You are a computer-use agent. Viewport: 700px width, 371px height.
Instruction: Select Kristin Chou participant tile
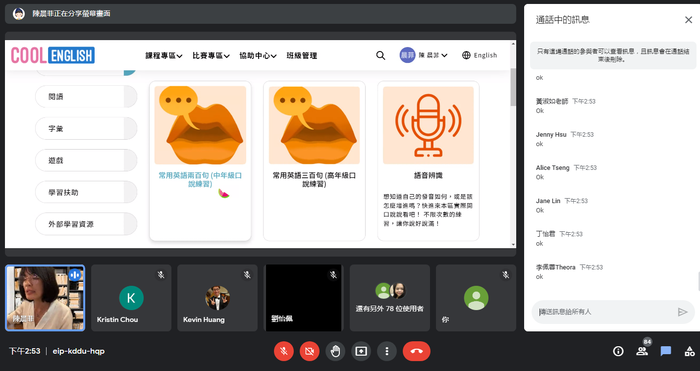pos(131,298)
